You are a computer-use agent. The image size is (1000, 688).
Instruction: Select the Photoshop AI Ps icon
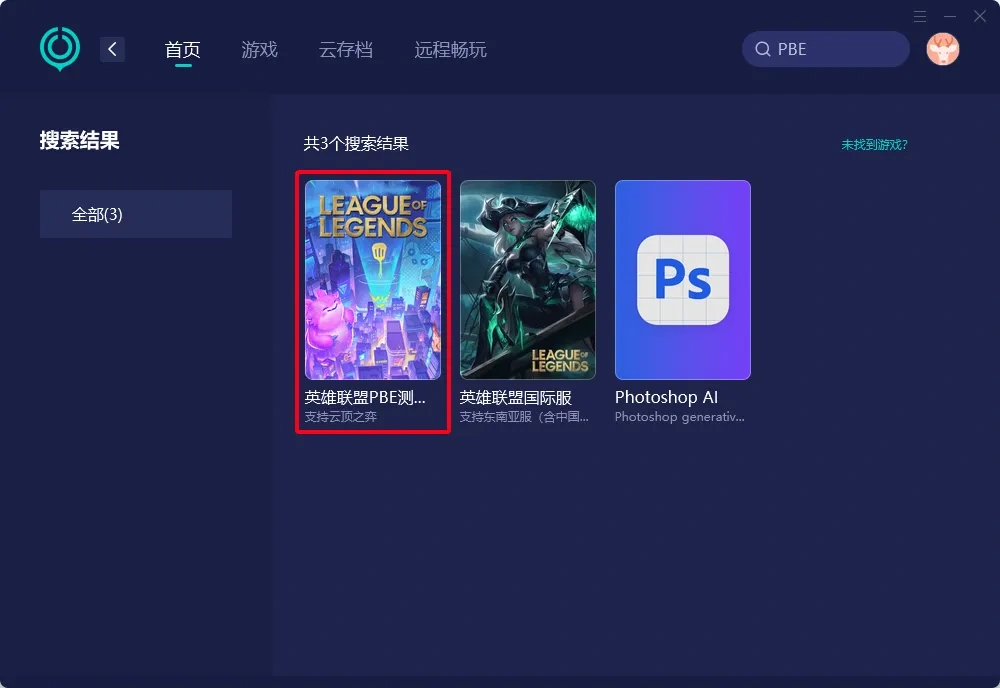pos(682,280)
